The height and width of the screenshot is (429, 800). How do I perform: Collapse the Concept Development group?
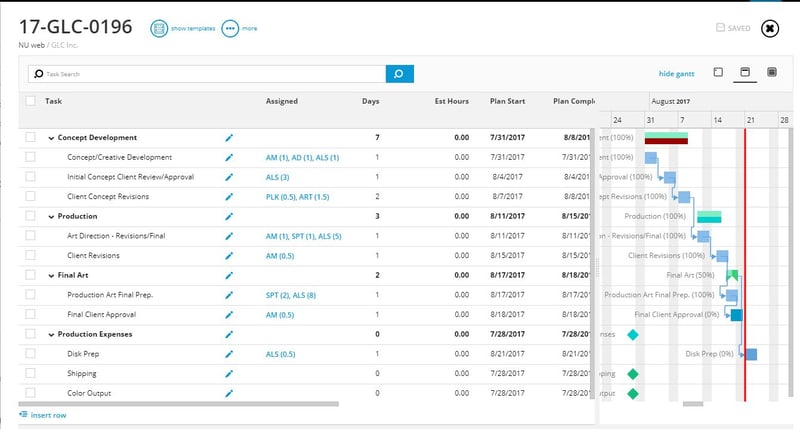pyautogui.click(x=51, y=138)
